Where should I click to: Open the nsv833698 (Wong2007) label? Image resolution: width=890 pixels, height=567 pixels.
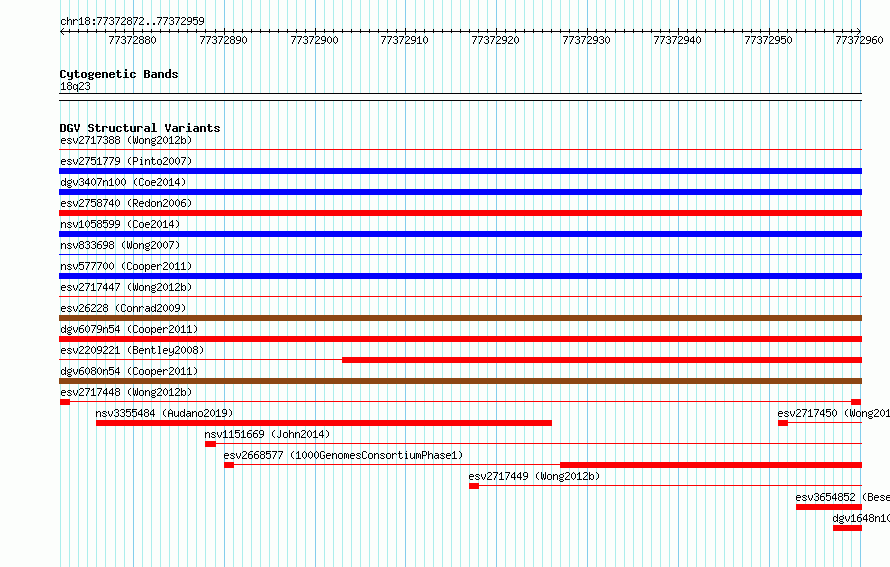(x=120, y=245)
